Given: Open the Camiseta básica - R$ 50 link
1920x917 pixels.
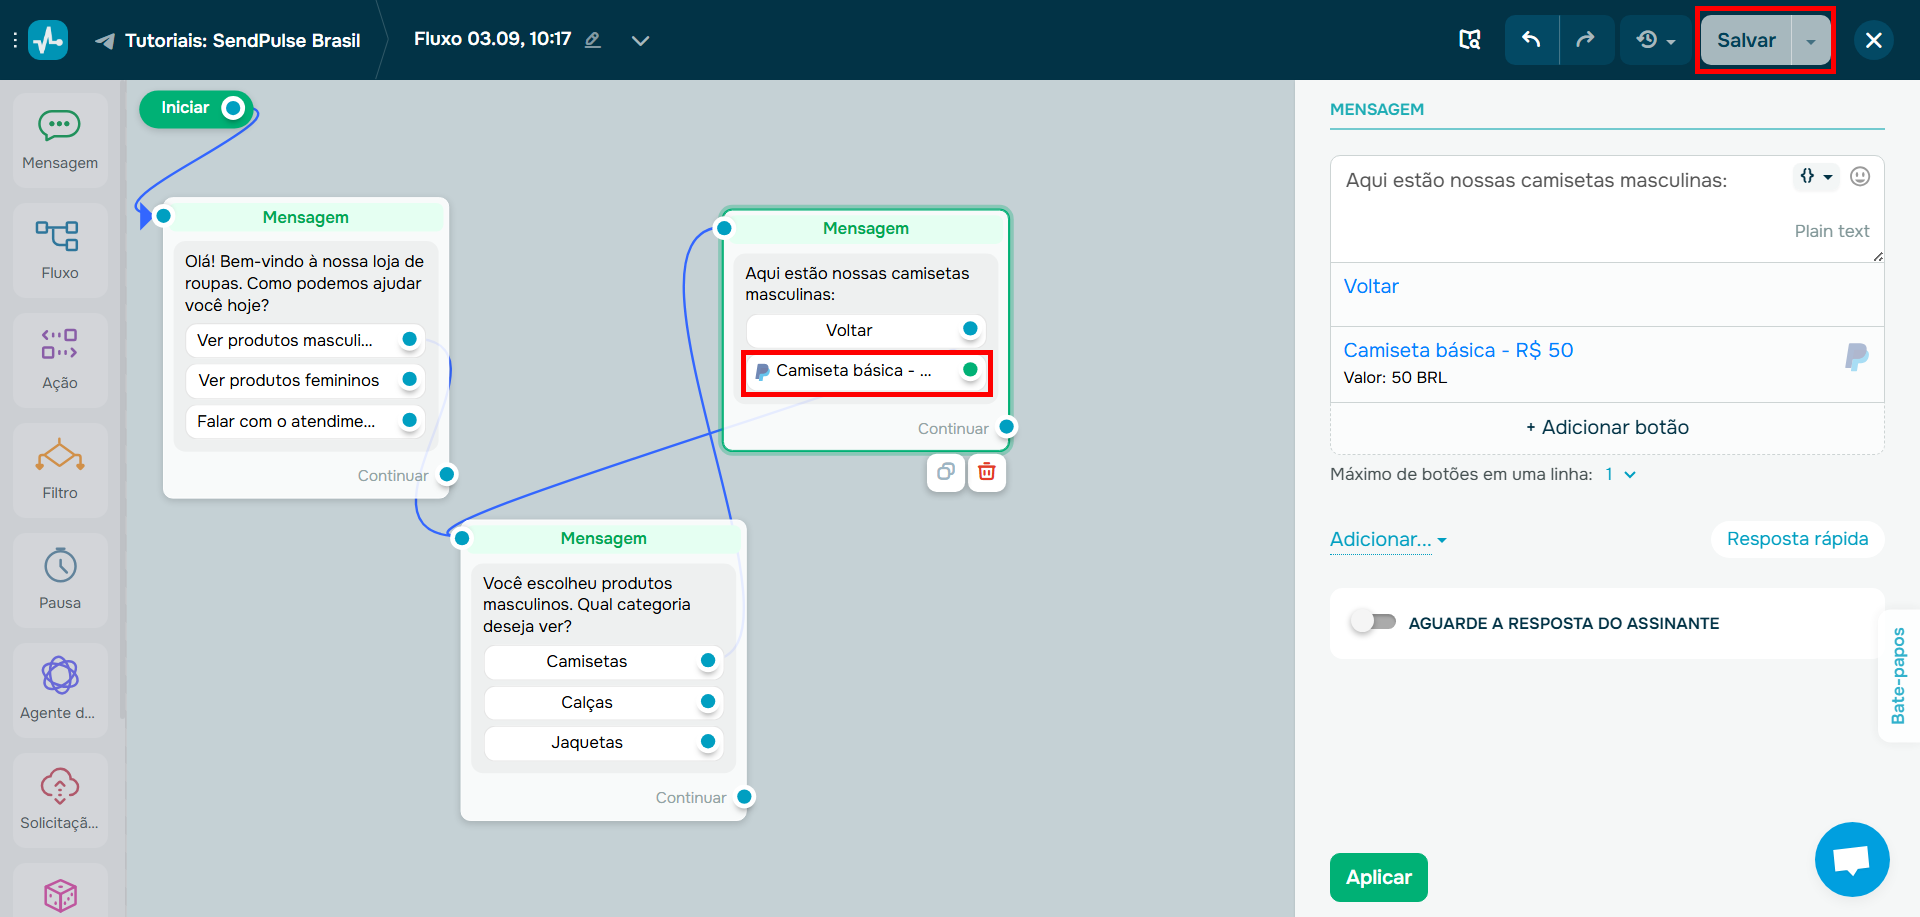Looking at the screenshot, I should (1458, 350).
